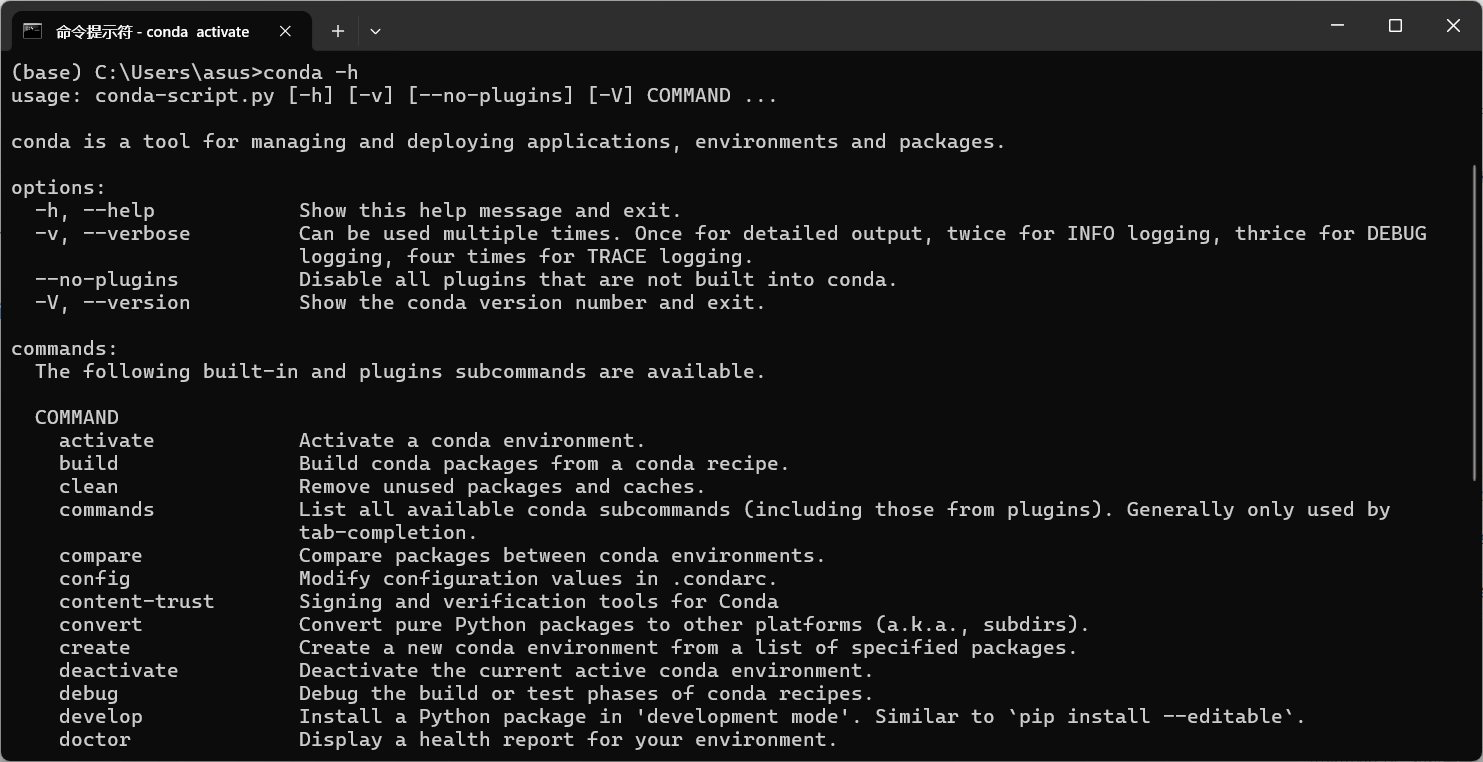Select the doctor command text
The width and height of the screenshot is (1483, 762).
[94, 739]
